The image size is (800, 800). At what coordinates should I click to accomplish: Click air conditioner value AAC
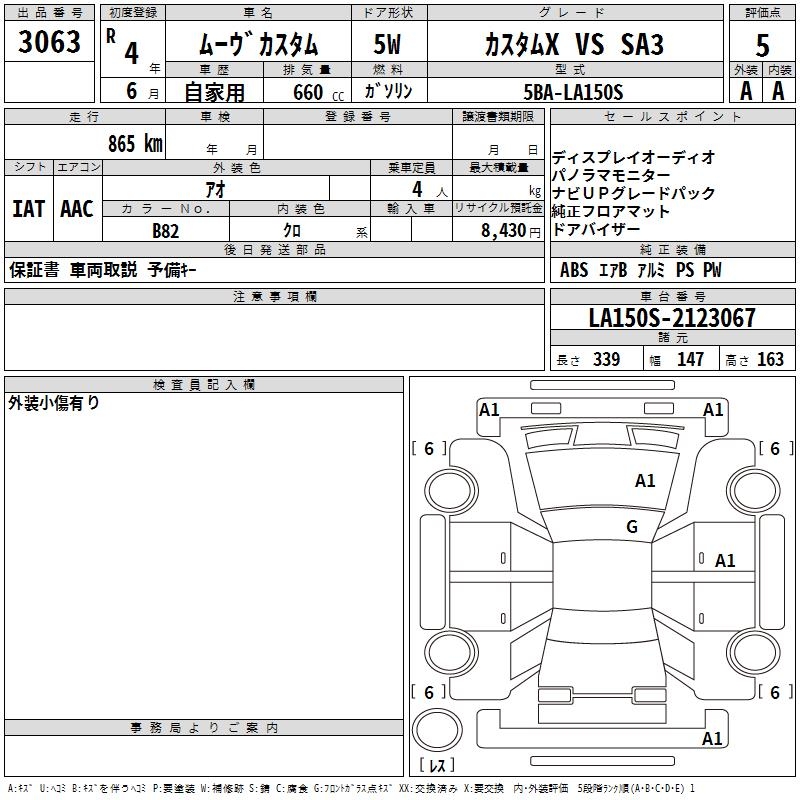77,209
